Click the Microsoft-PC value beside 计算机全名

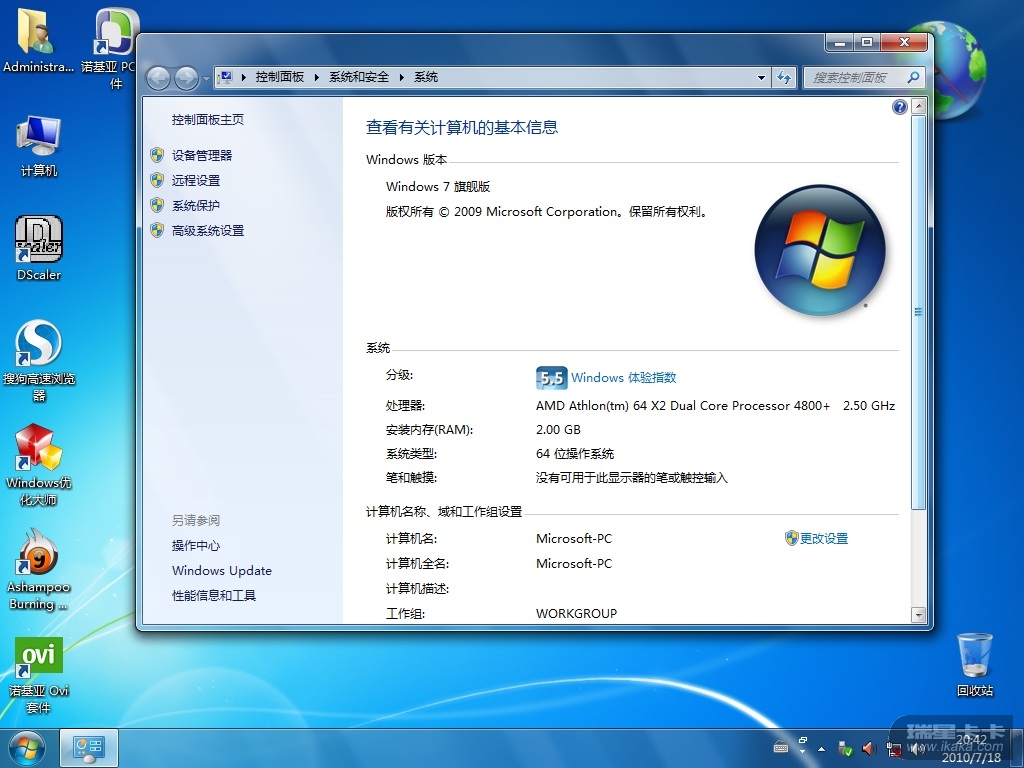pyautogui.click(x=574, y=564)
